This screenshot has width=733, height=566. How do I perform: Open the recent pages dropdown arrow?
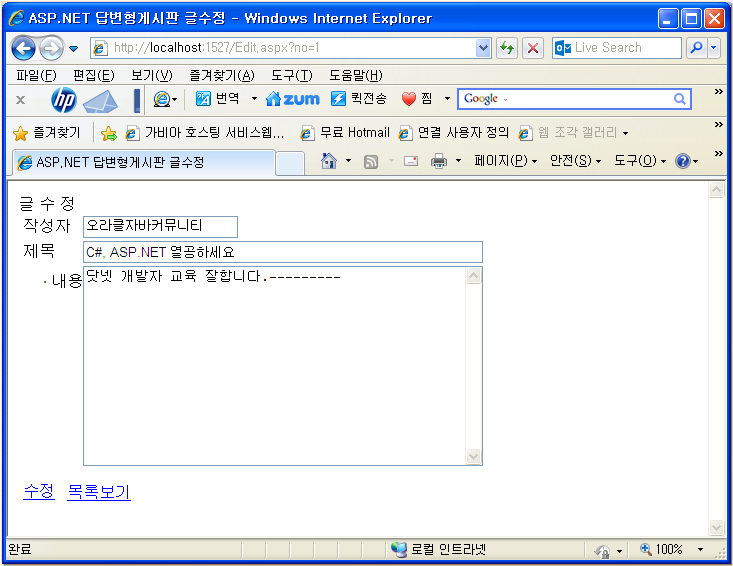click(x=73, y=48)
